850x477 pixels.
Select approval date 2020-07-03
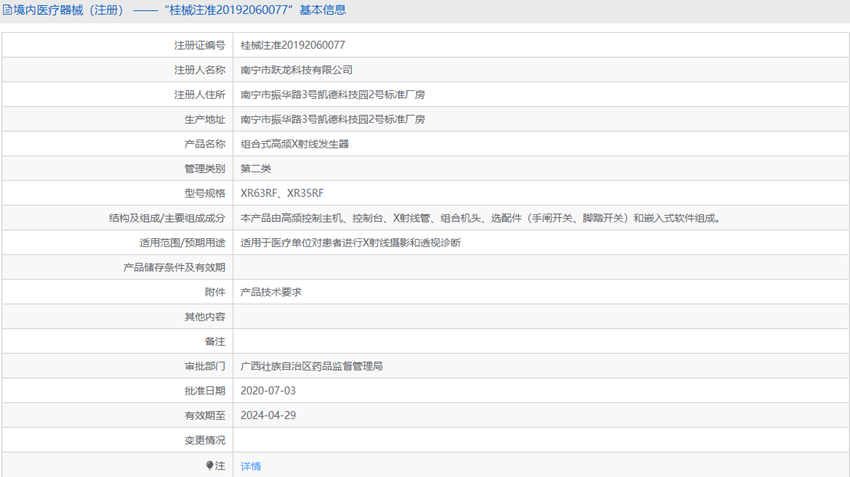pos(268,390)
